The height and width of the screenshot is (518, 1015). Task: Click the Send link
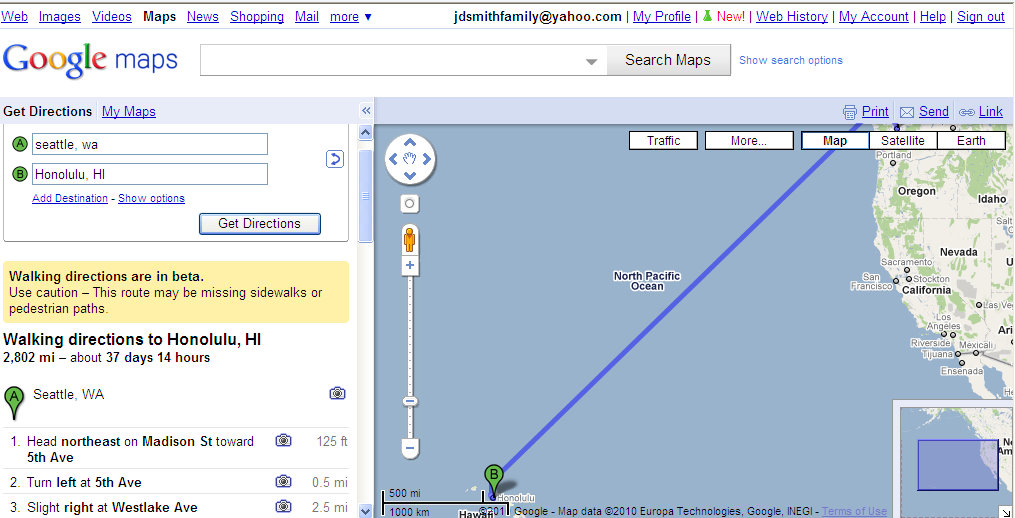[933, 111]
